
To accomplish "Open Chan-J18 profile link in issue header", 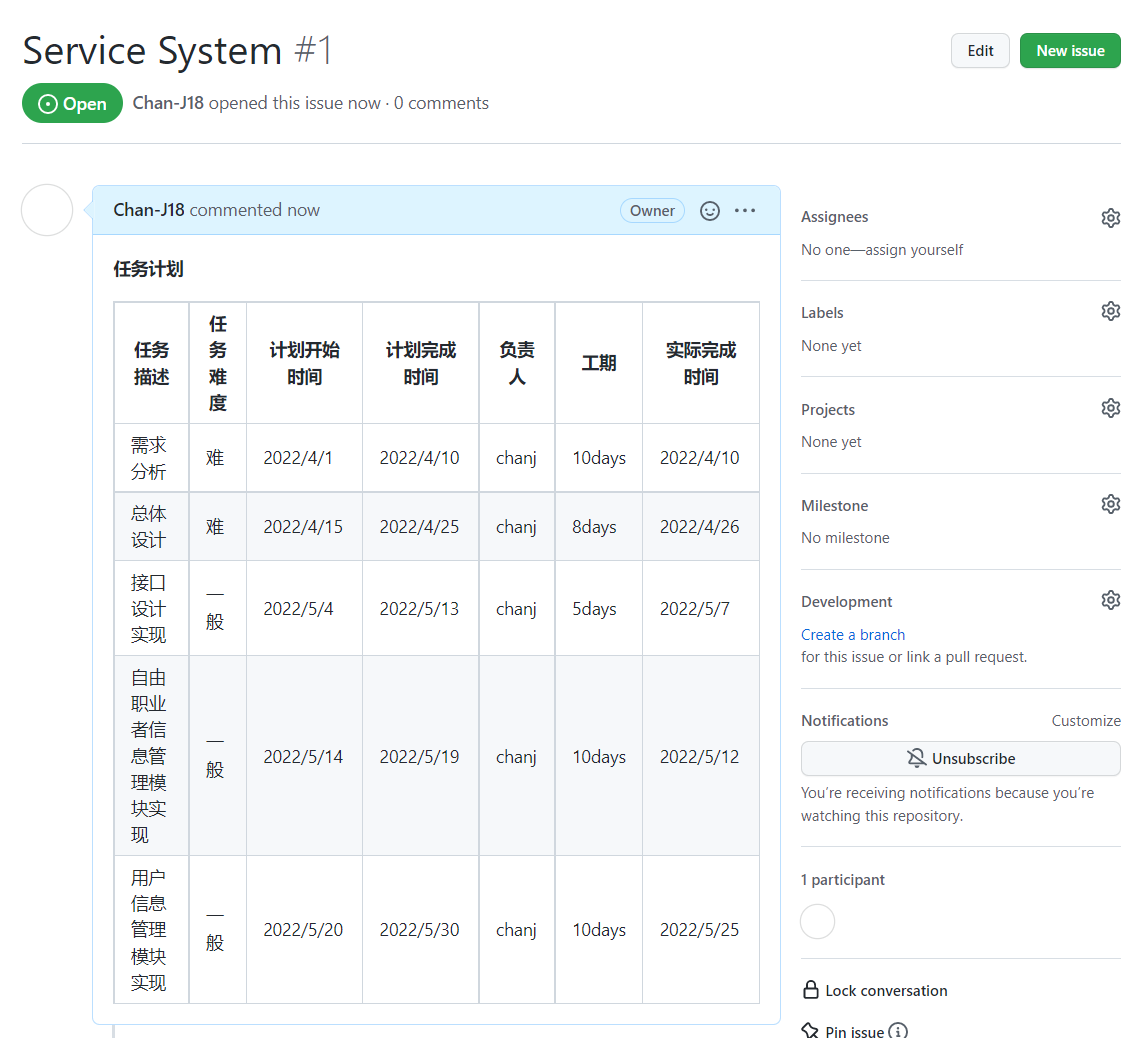I will (168, 103).
